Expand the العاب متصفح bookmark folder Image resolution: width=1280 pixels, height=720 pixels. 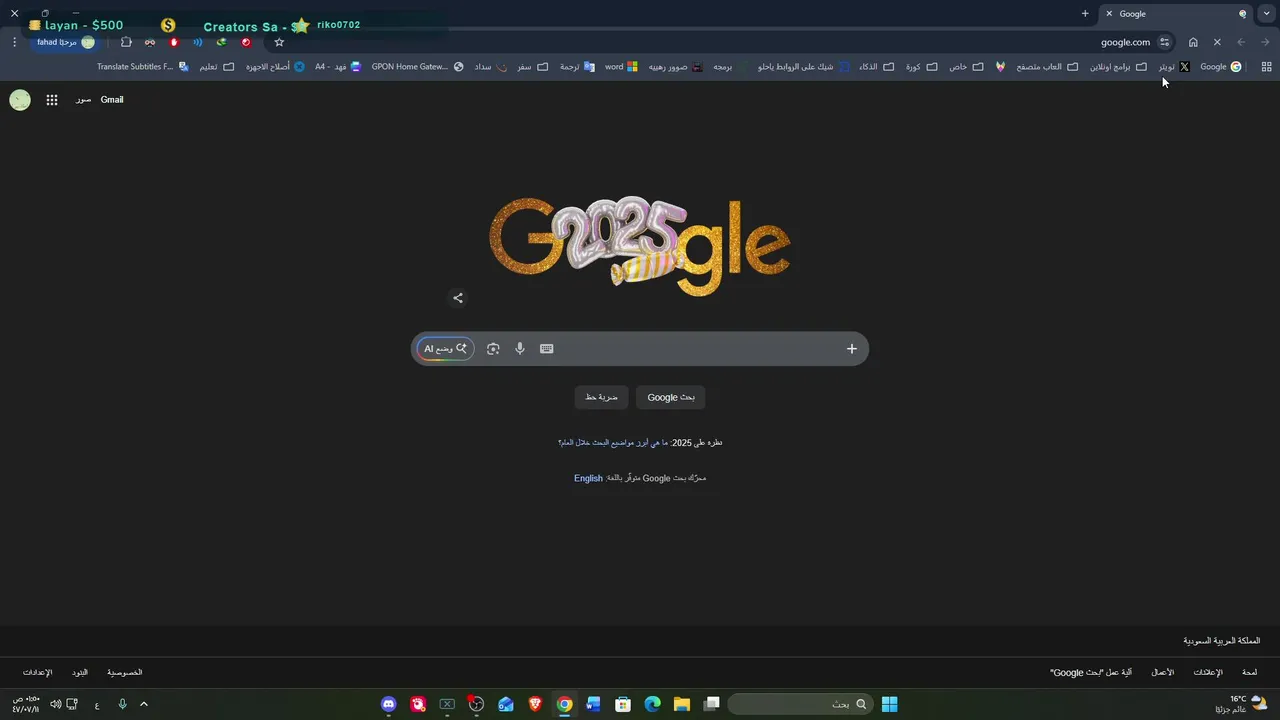[x=1046, y=67]
